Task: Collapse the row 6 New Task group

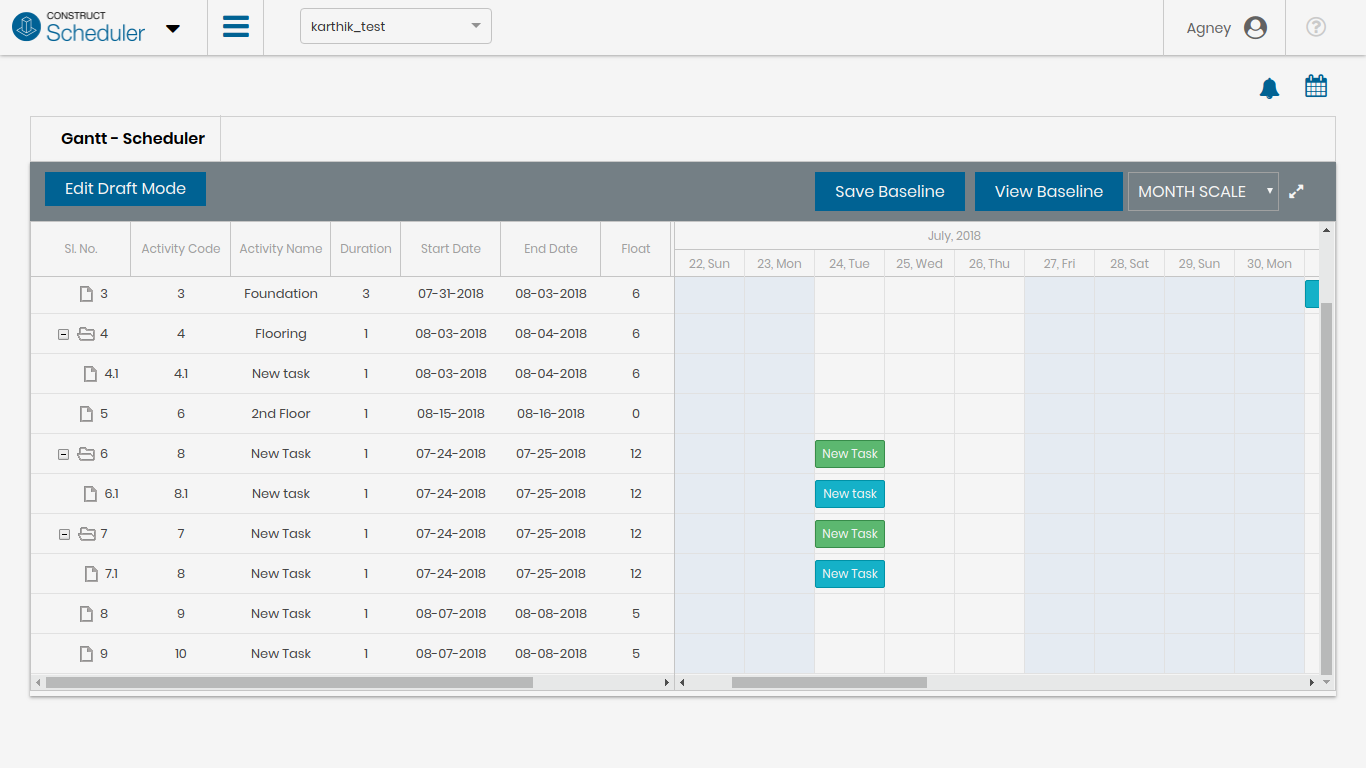Action: tap(64, 455)
